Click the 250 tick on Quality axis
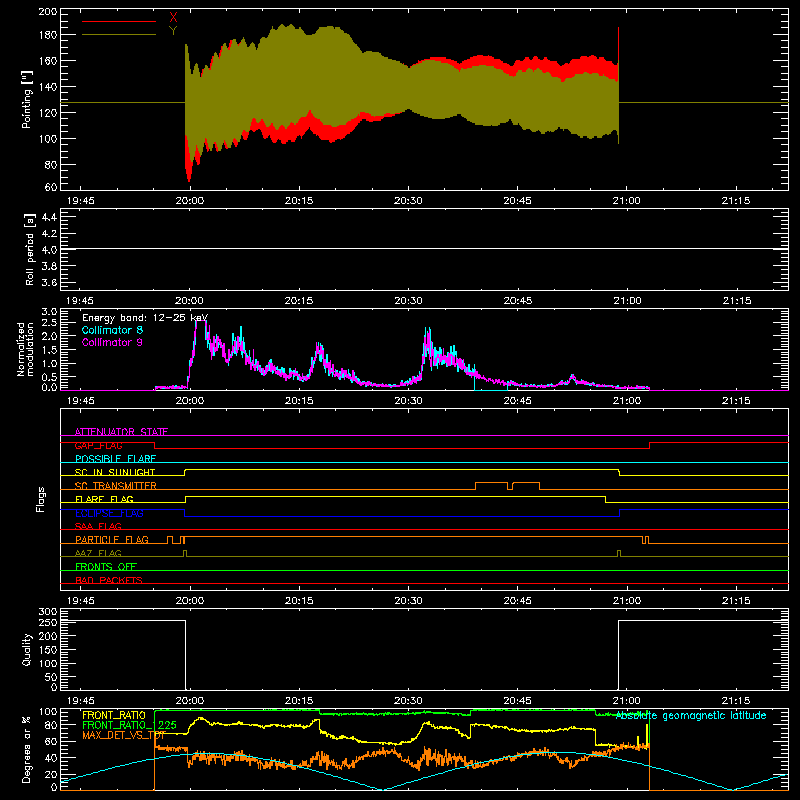800x800 pixels. 47,623
